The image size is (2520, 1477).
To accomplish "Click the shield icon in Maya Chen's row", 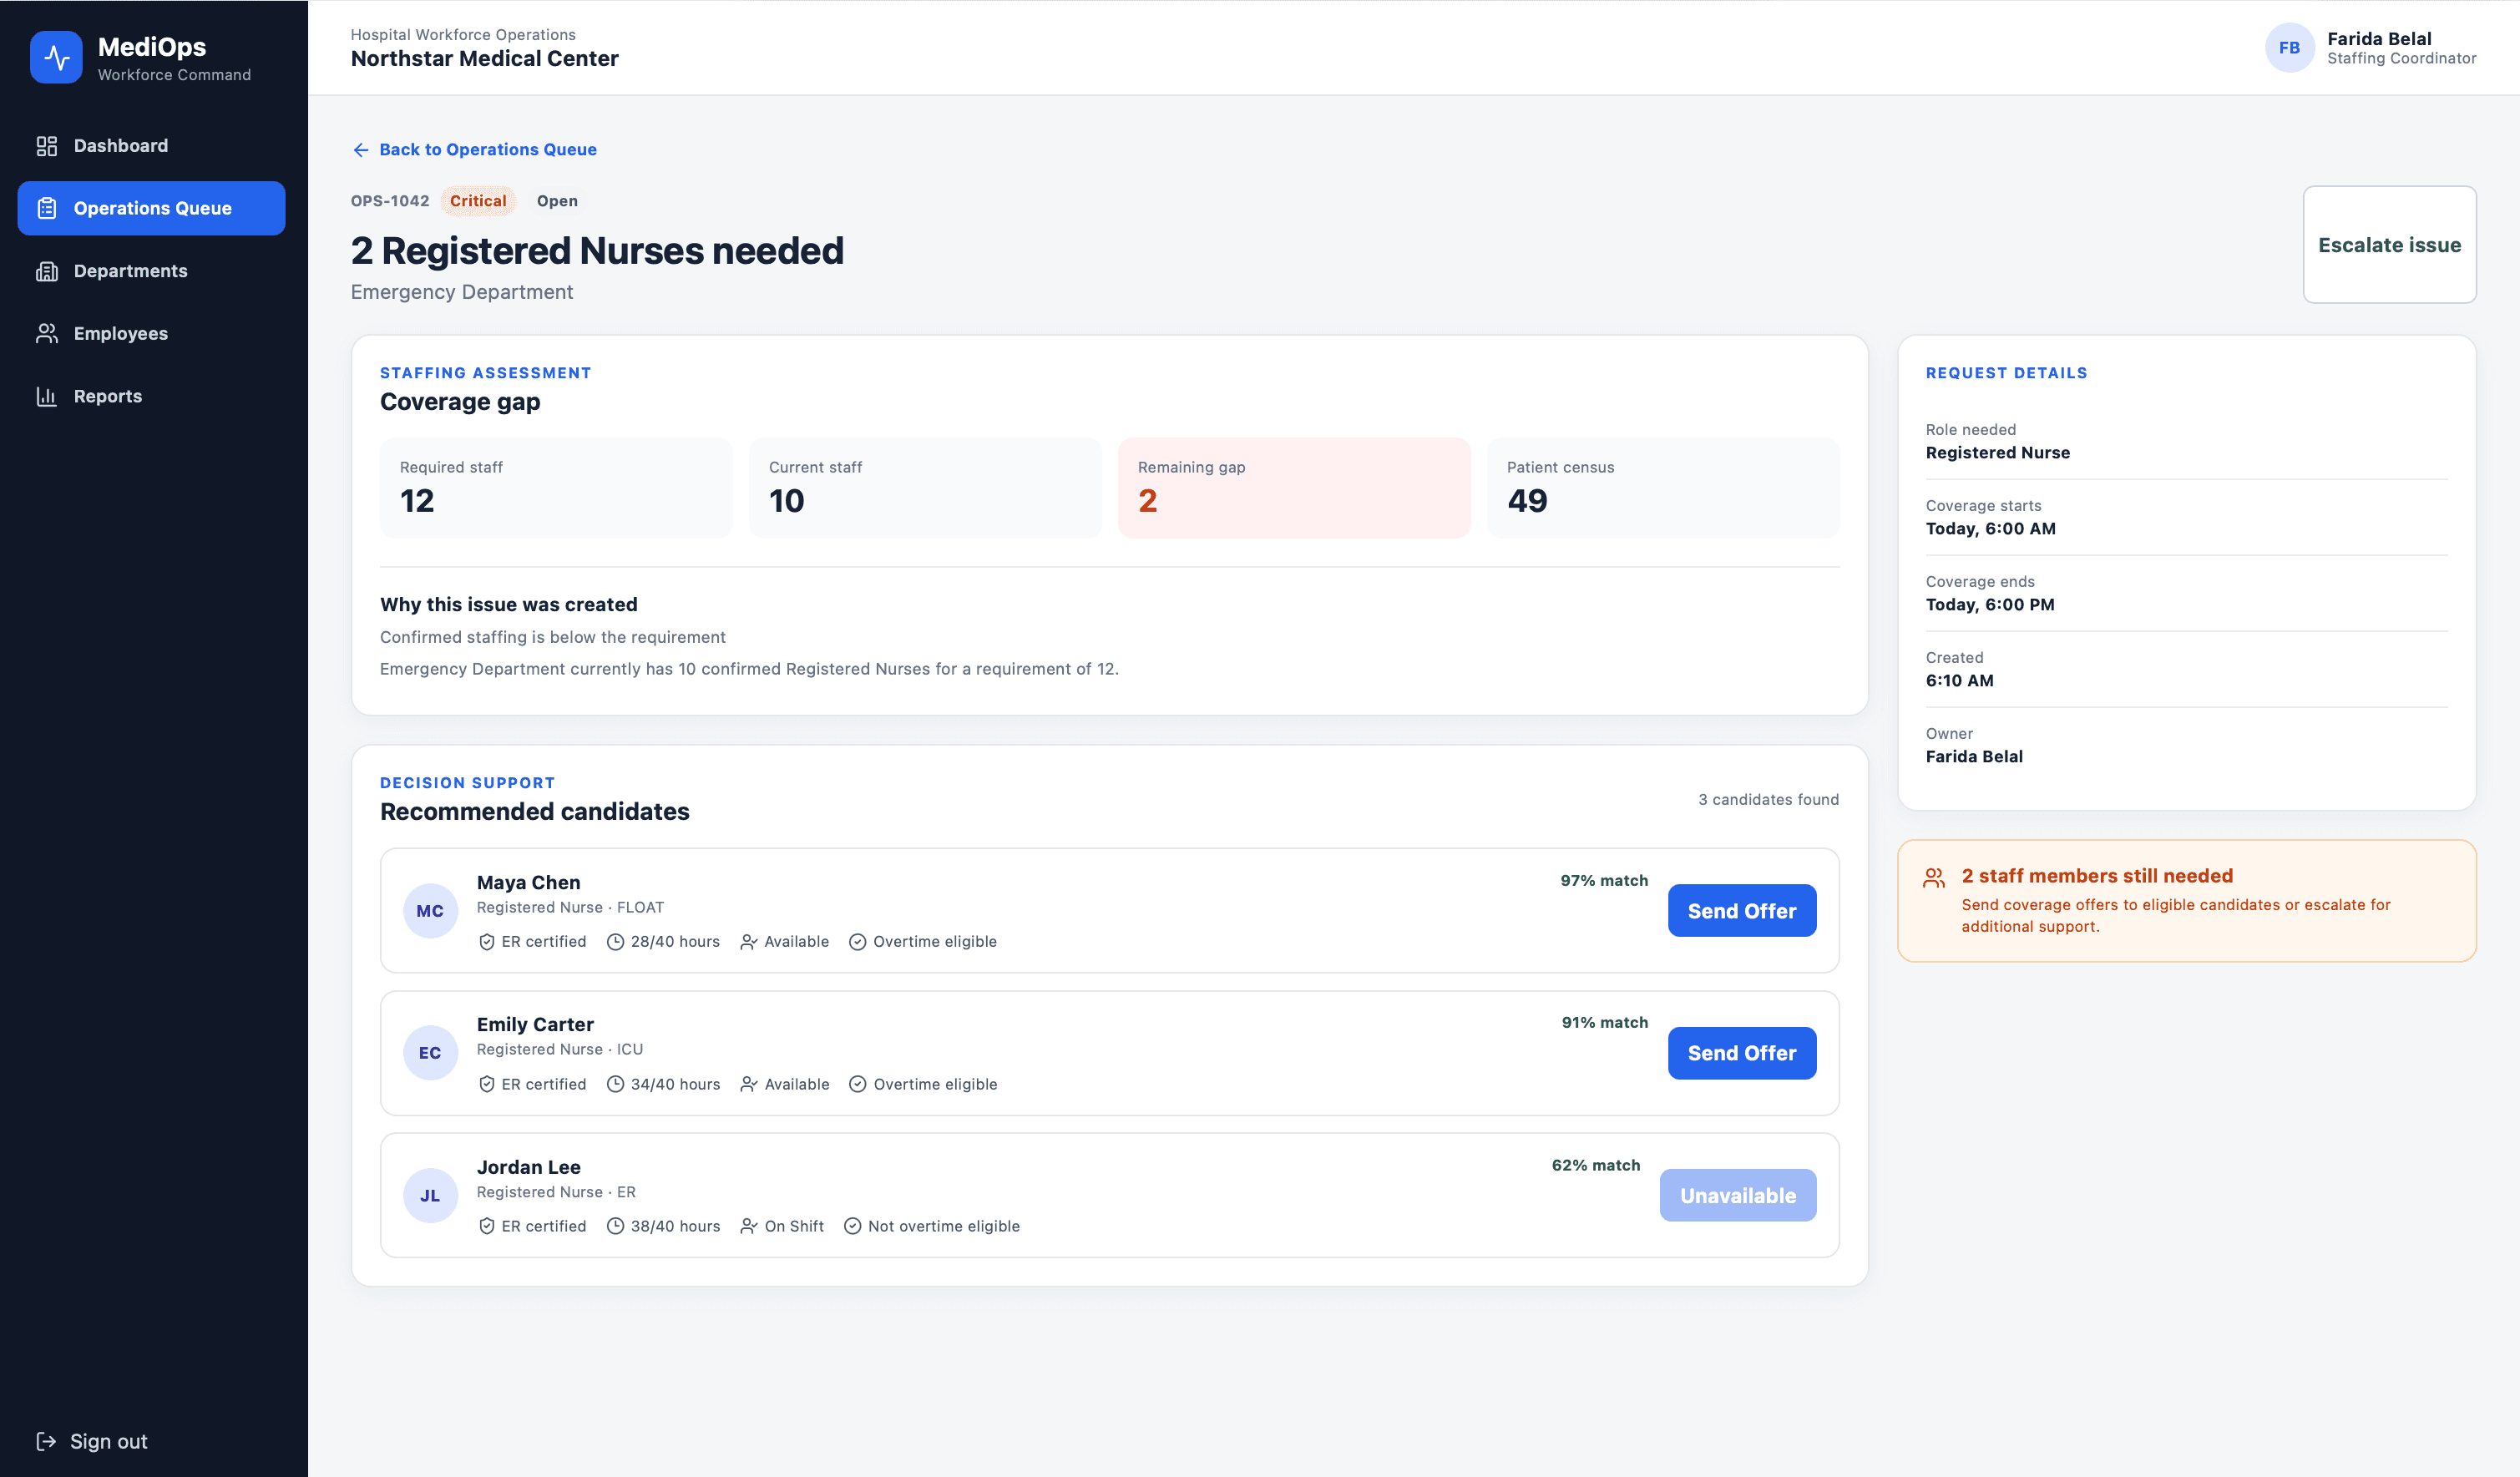I will click(x=487, y=942).
